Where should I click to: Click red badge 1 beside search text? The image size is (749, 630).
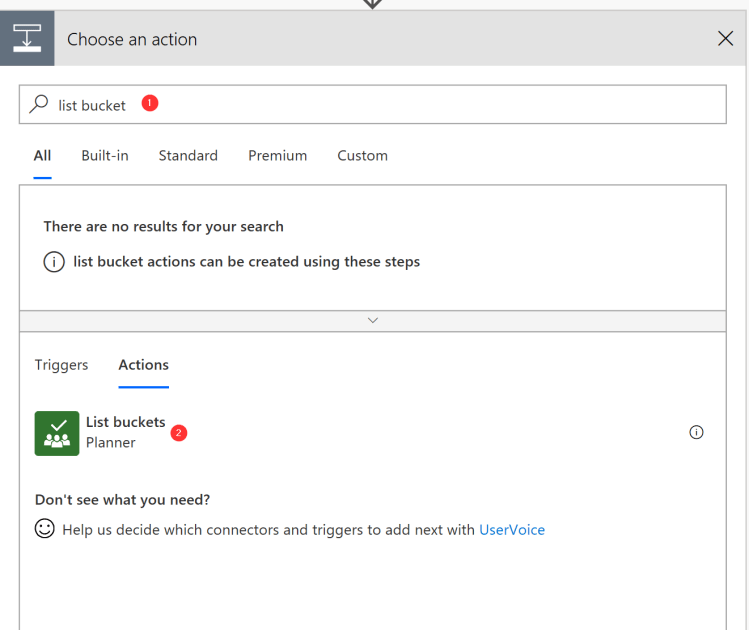pyautogui.click(x=150, y=103)
